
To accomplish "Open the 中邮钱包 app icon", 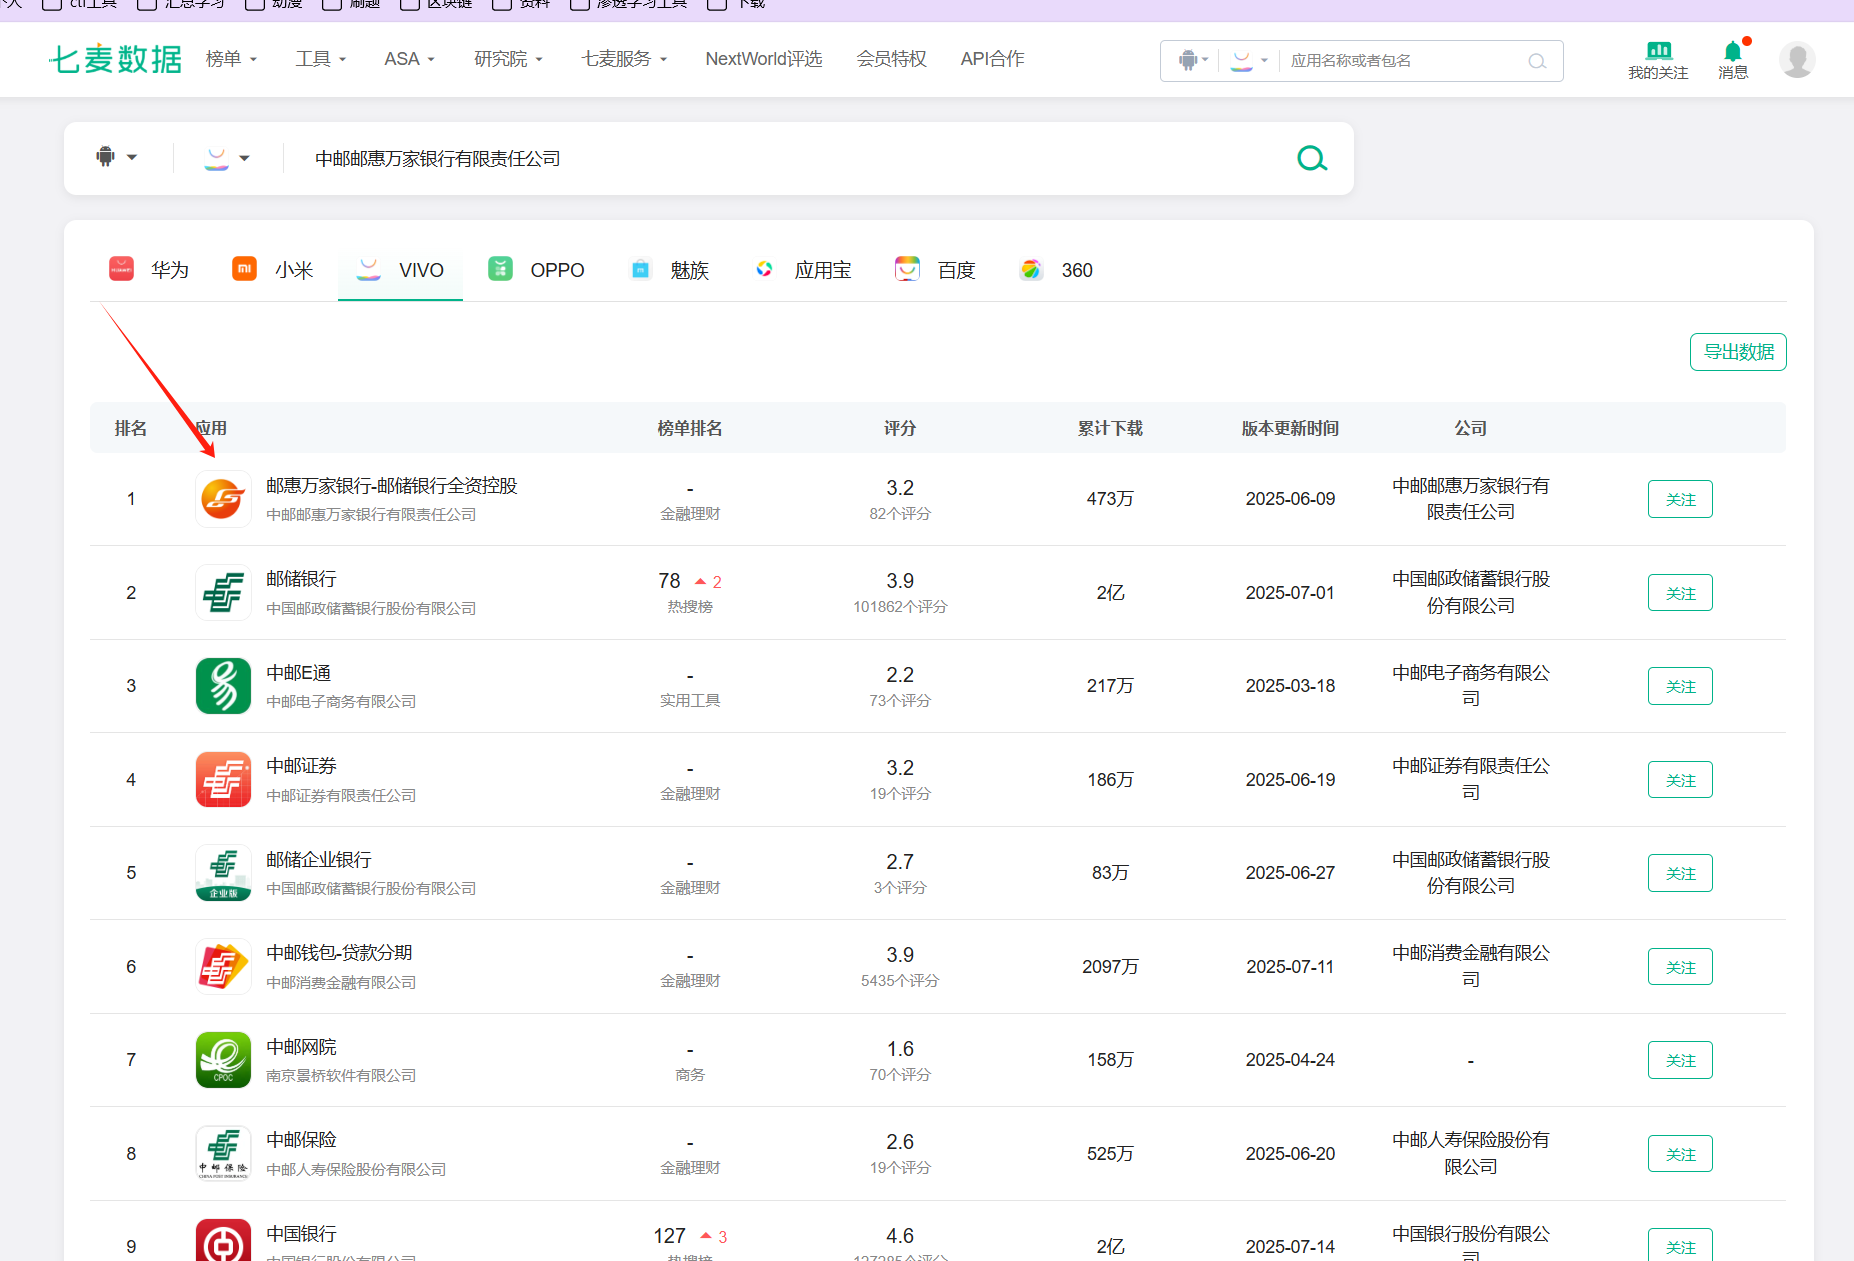I will 223,966.
